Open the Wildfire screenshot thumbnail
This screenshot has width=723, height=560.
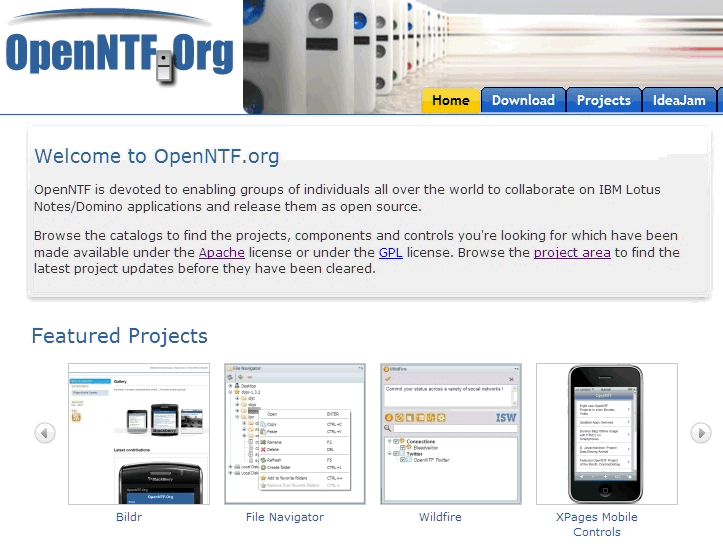click(451, 434)
